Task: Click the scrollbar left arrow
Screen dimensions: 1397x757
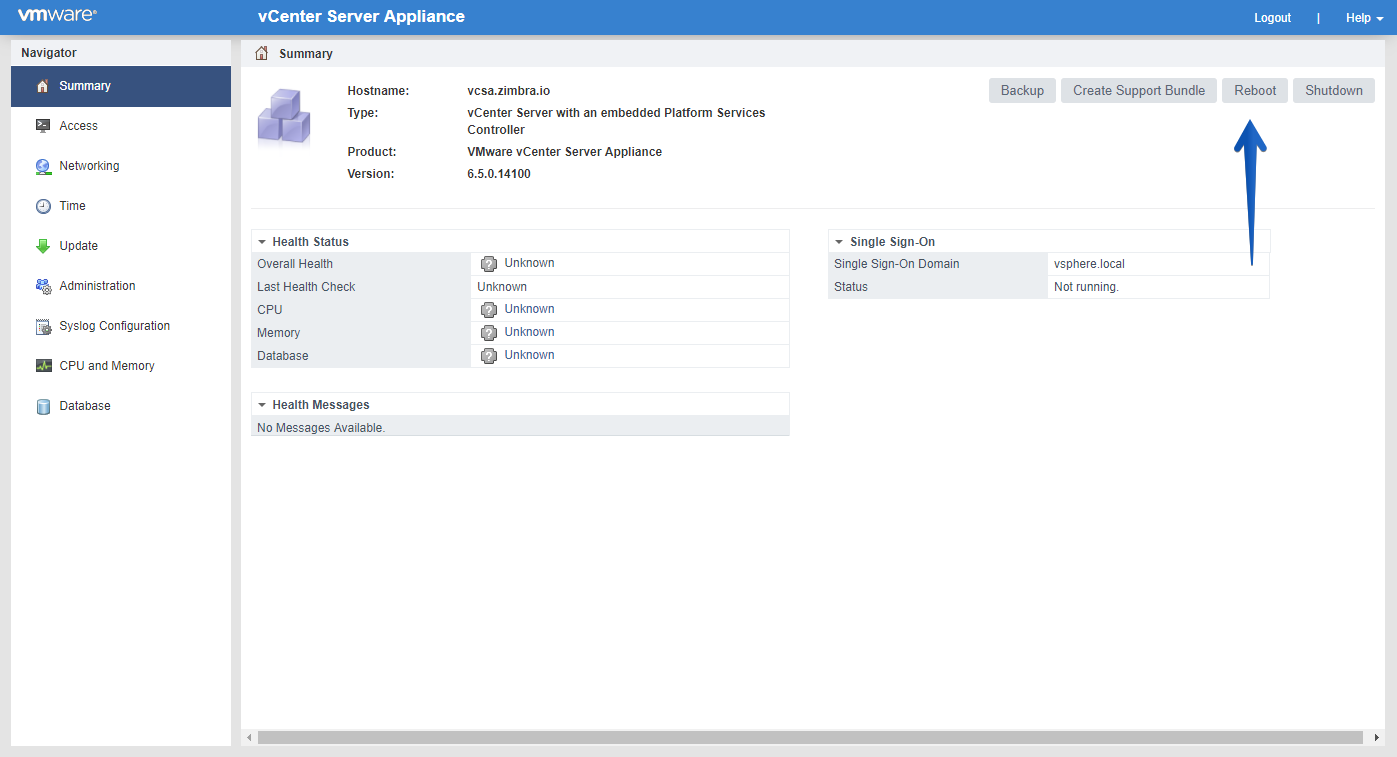Action: click(248, 737)
